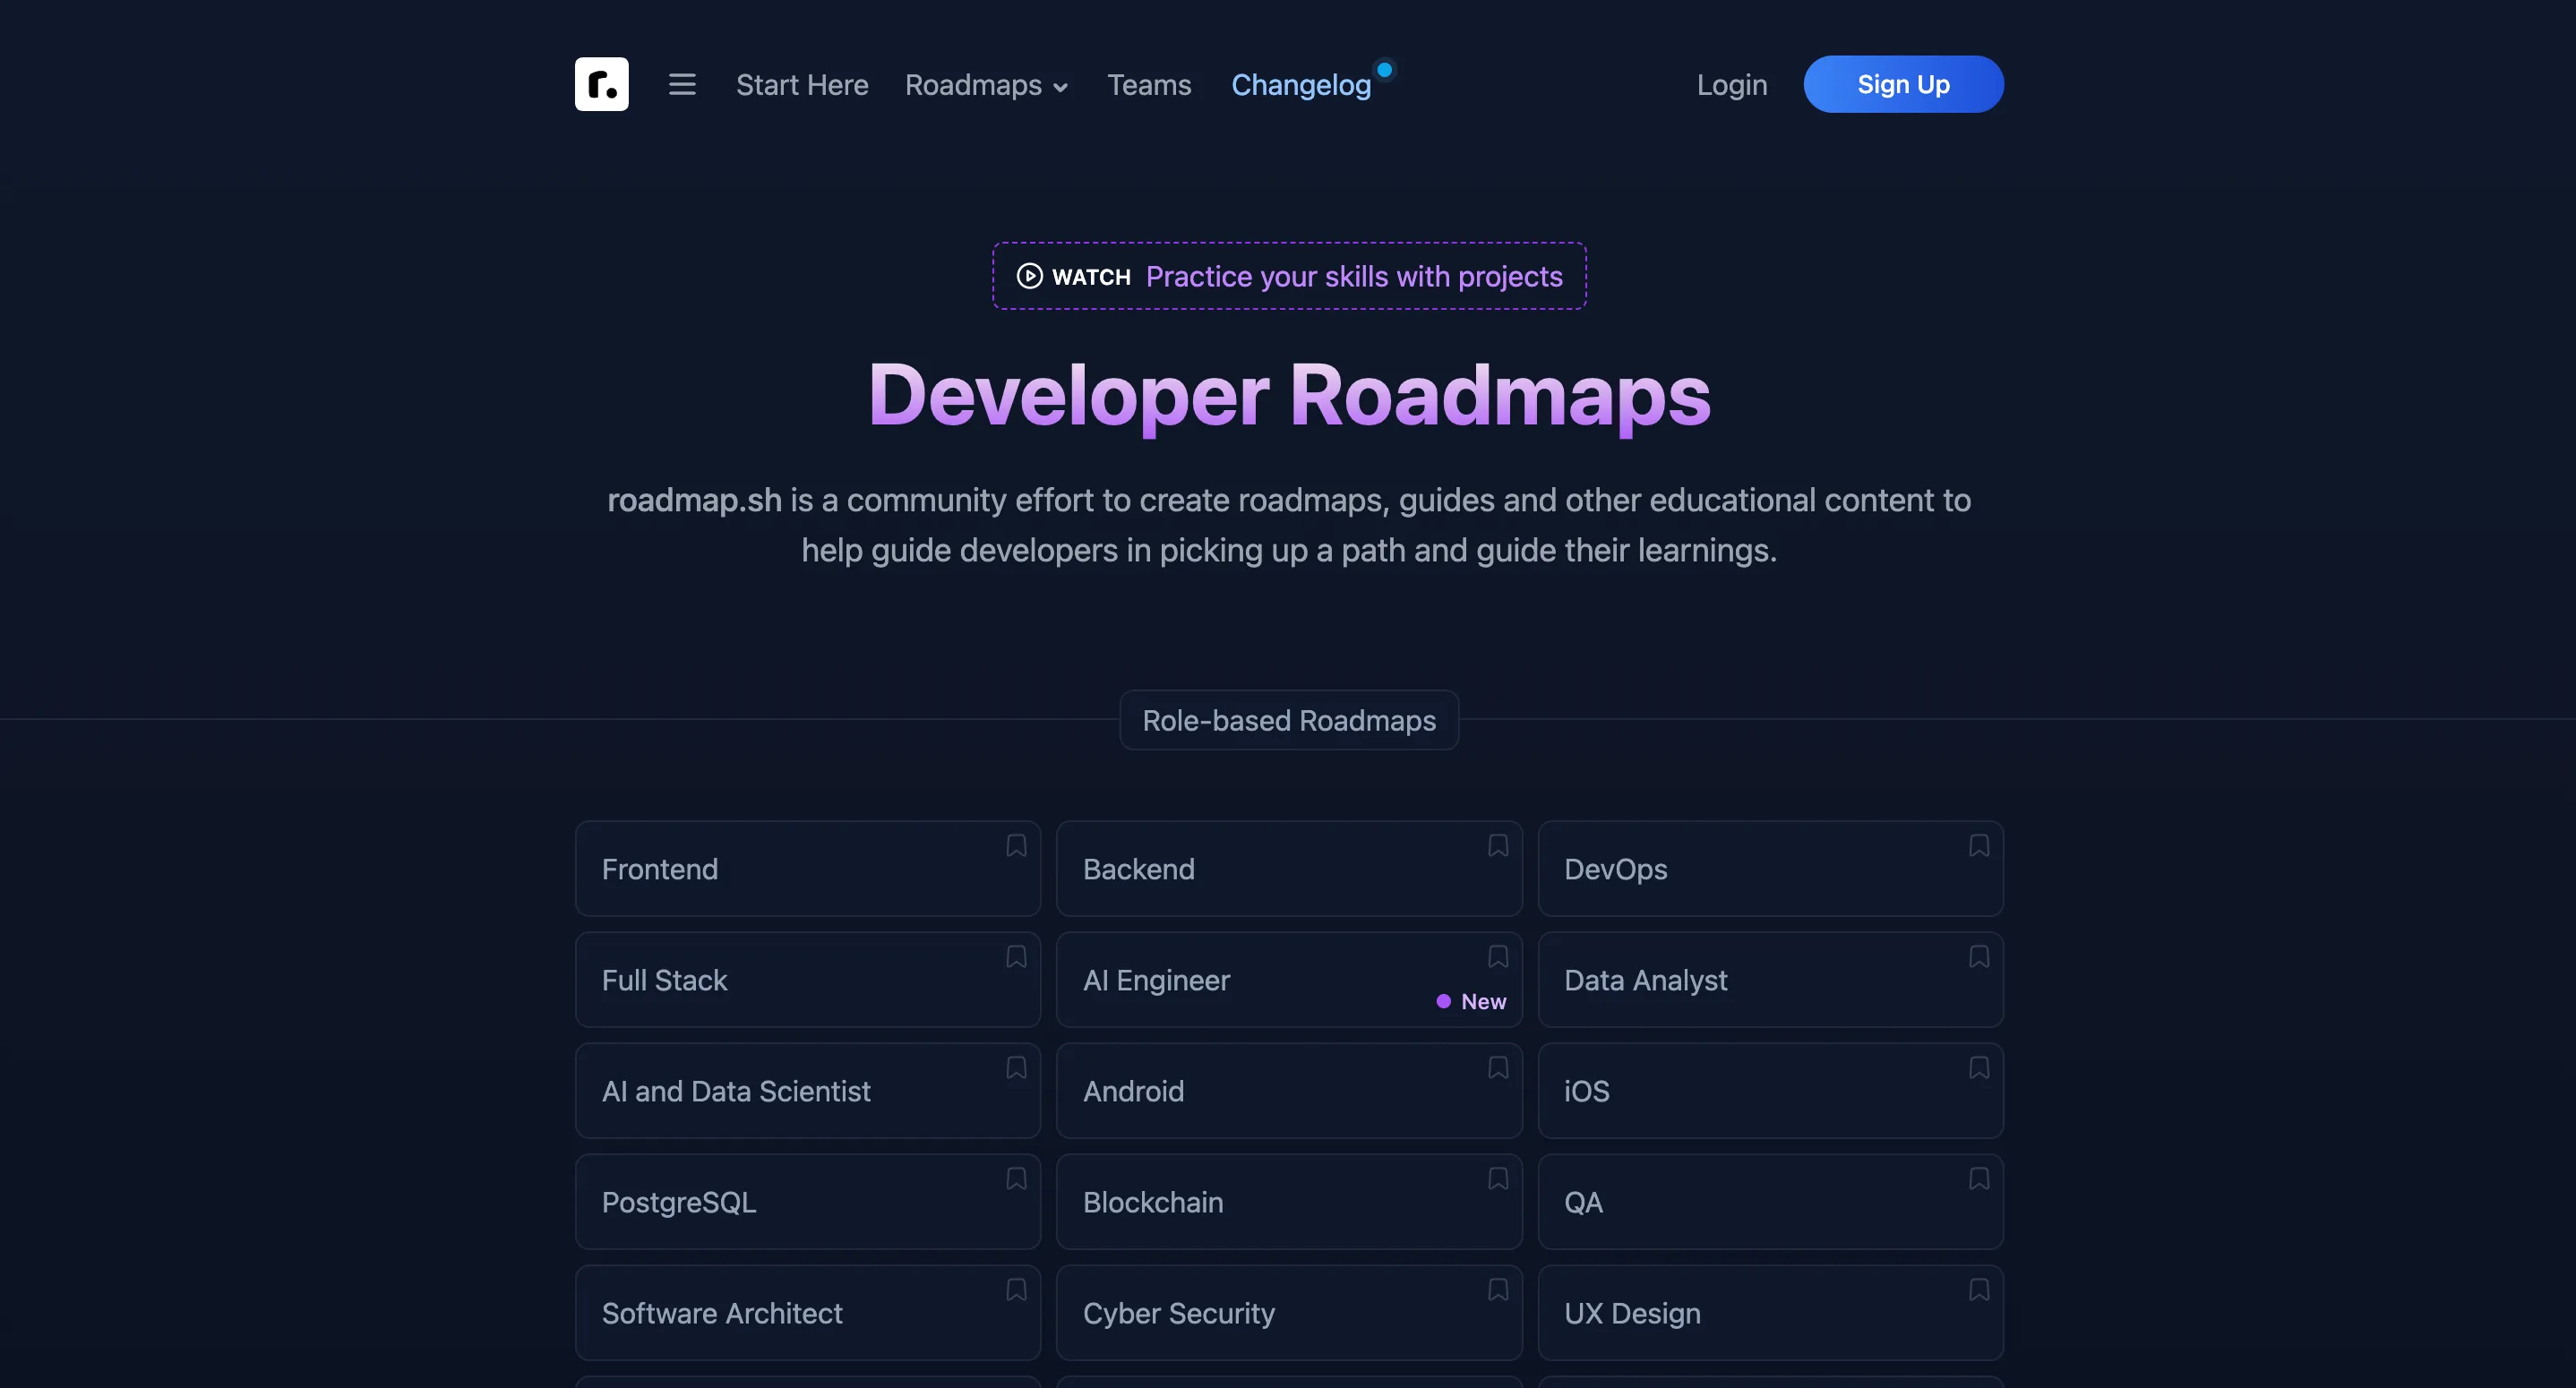Toggle the bookmark on the Cyber Security card

(x=1497, y=1290)
